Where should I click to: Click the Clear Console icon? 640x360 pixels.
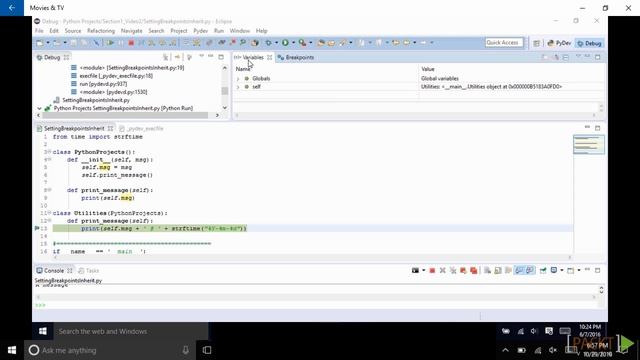pos(487,270)
